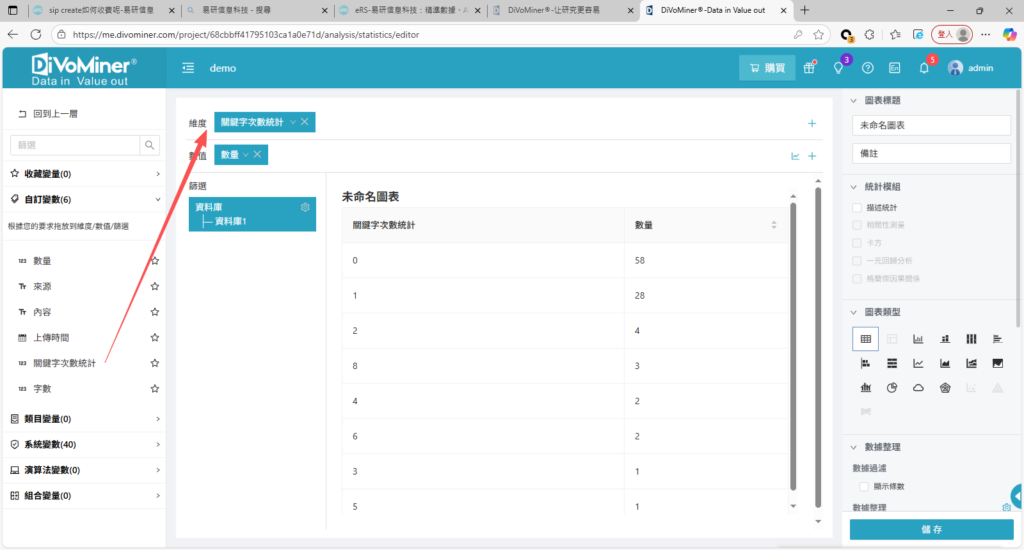This screenshot has width=1024, height=550.
Task: Switch to the eRS-易研信息科技 browser tab
Action: (x=410, y=10)
